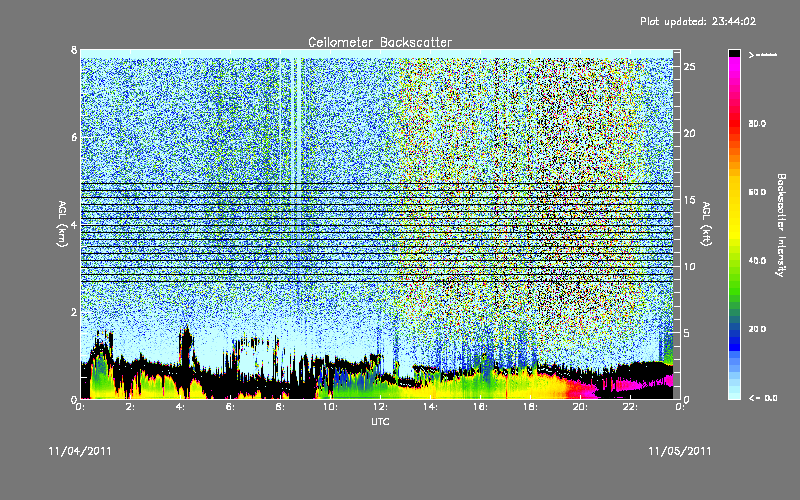Click the "20:" hour tick label
Viewport: 800px width, 500px height.
point(580,407)
